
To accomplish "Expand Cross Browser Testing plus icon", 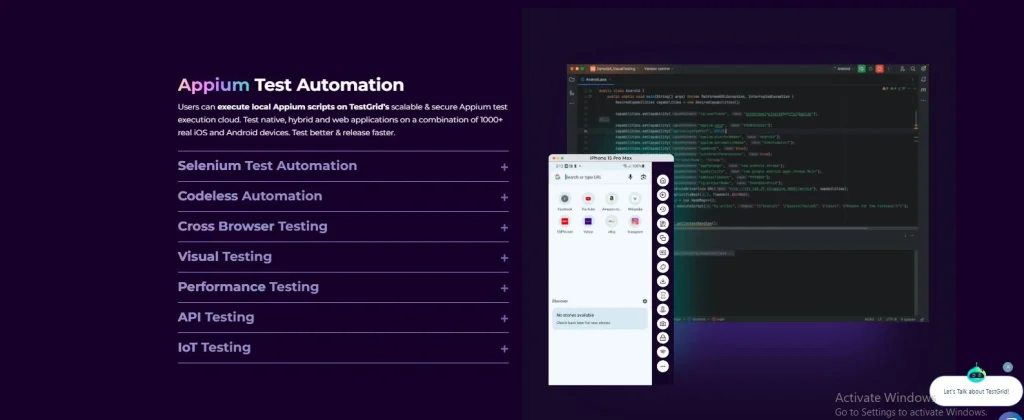I will pyautogui.click(x=504, y=227).
